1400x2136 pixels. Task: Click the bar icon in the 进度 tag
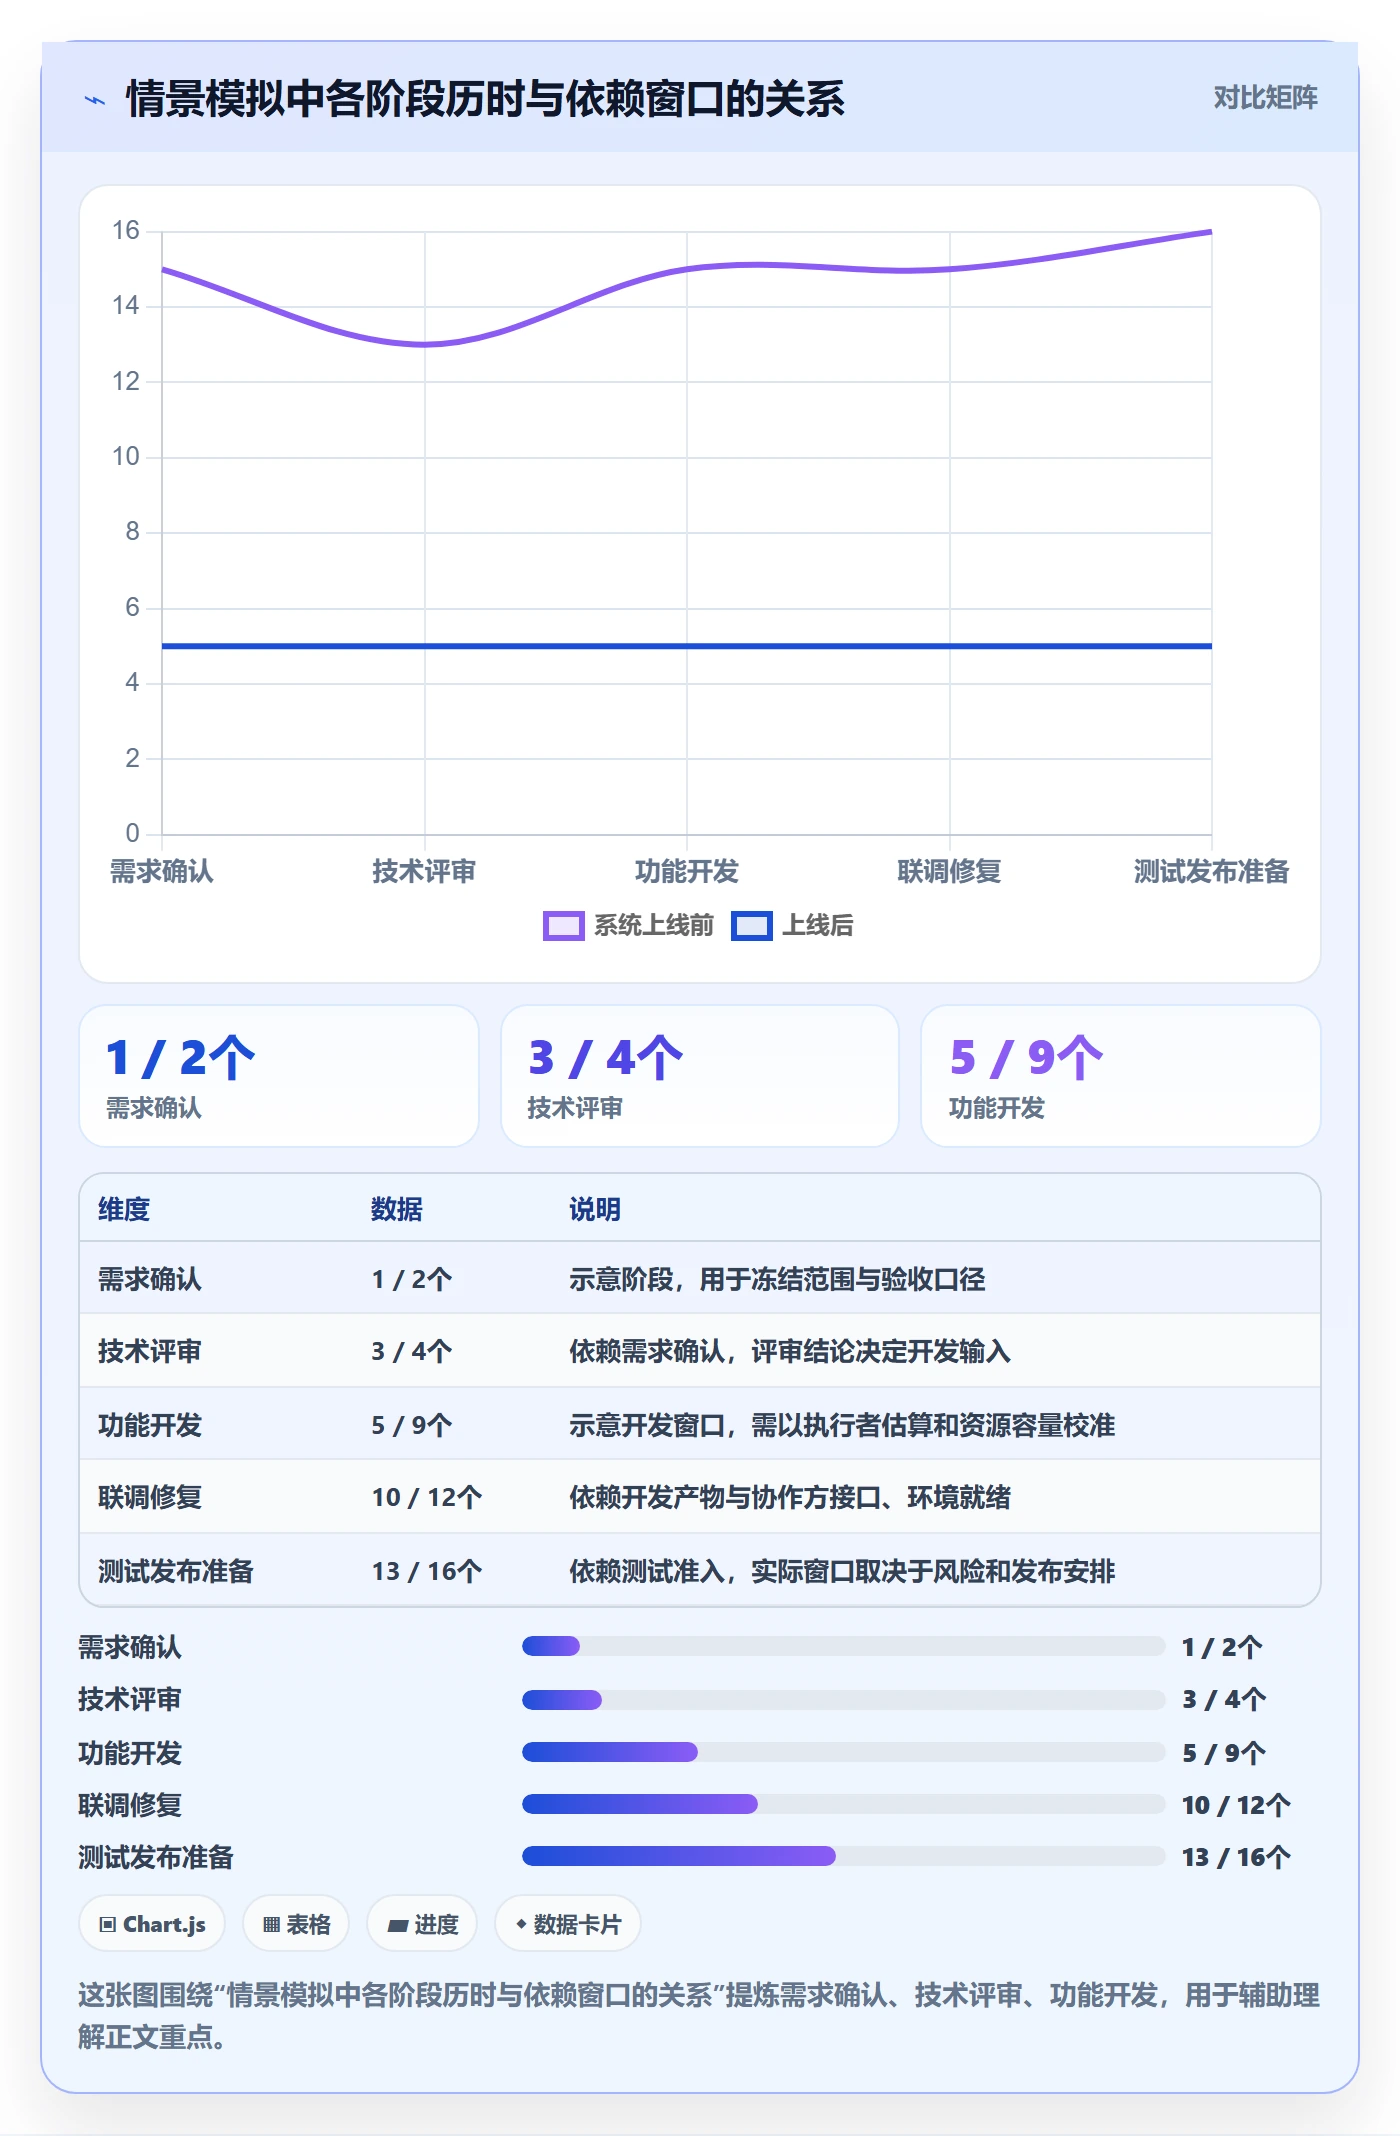tap(398, 1926)
